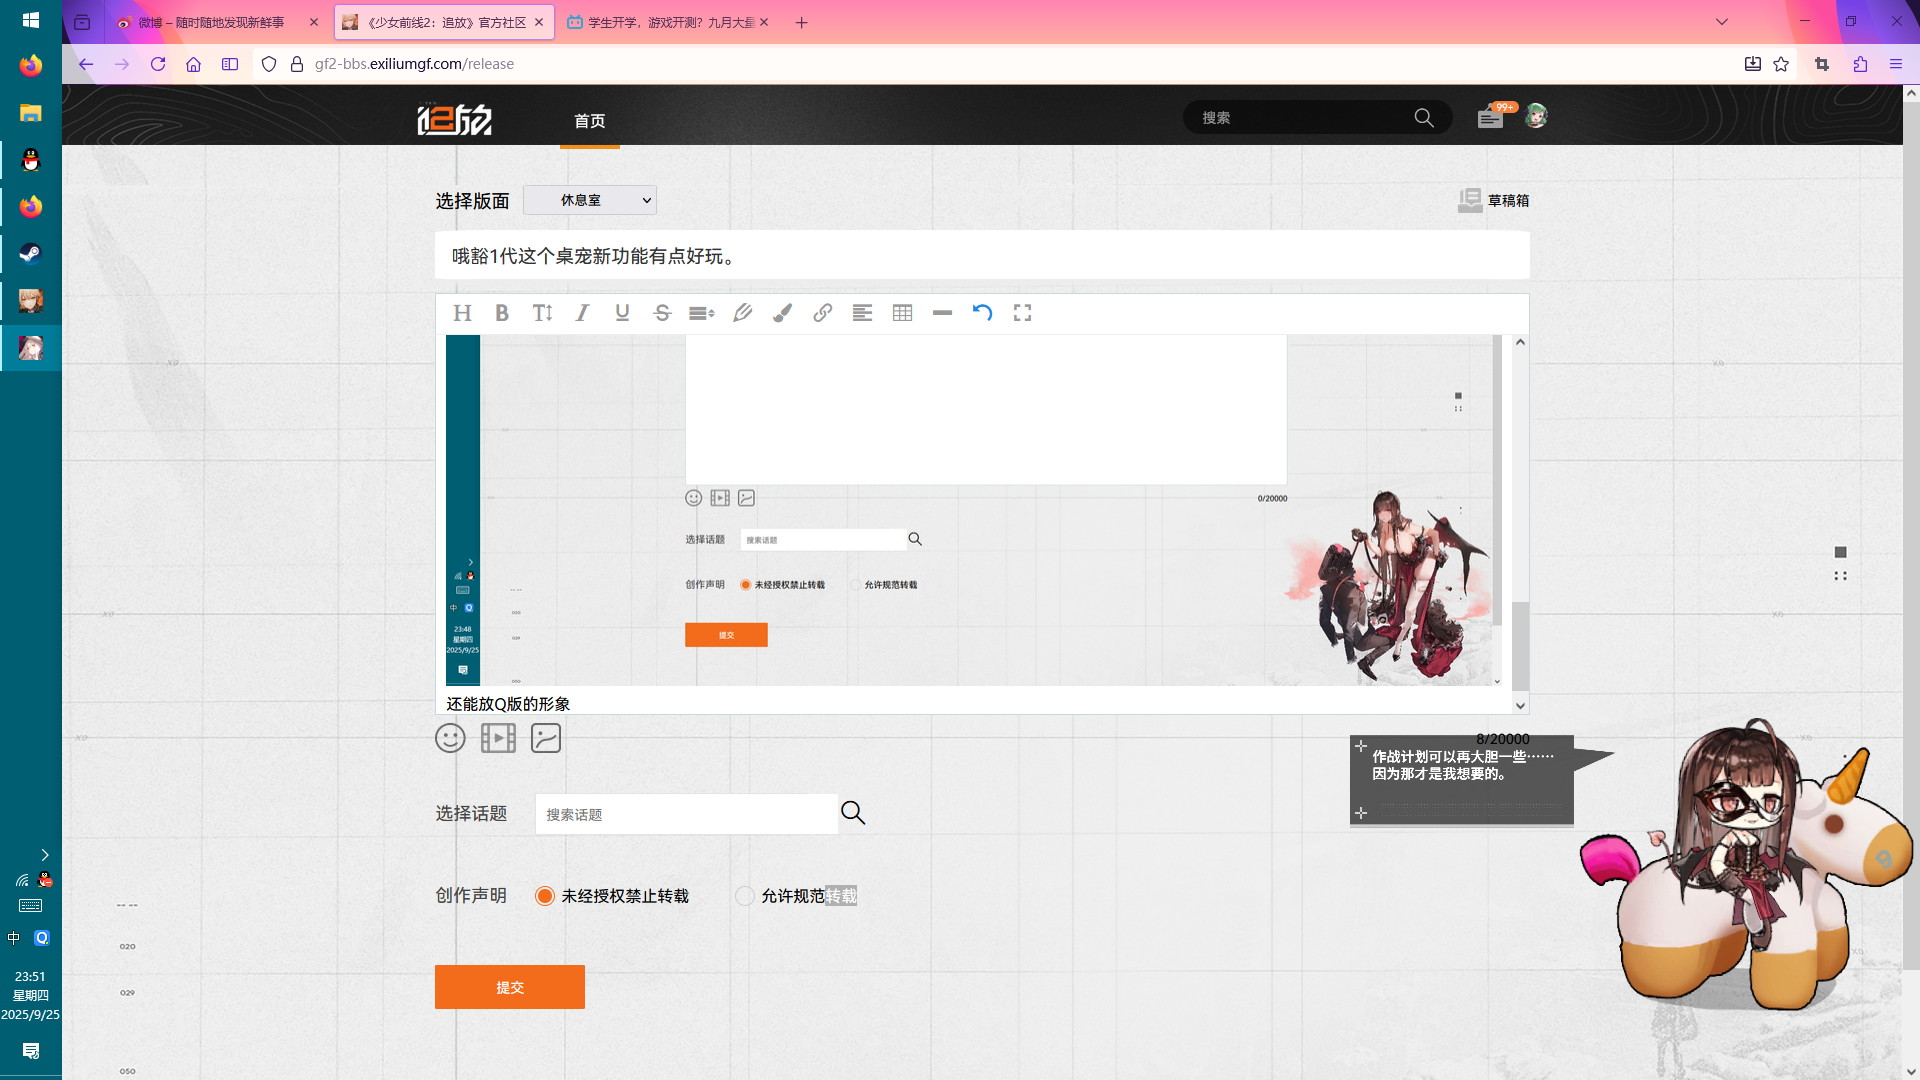Submit the post with 提交 button
The image size is (1920, 1080).
click(x=510, y=987)
